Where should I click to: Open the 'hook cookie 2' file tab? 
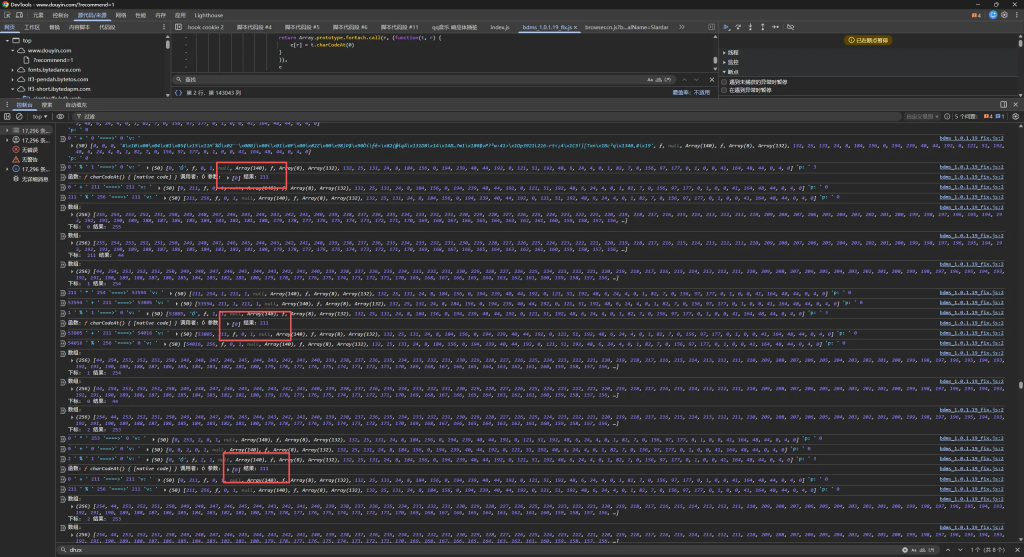pos(207,28)
